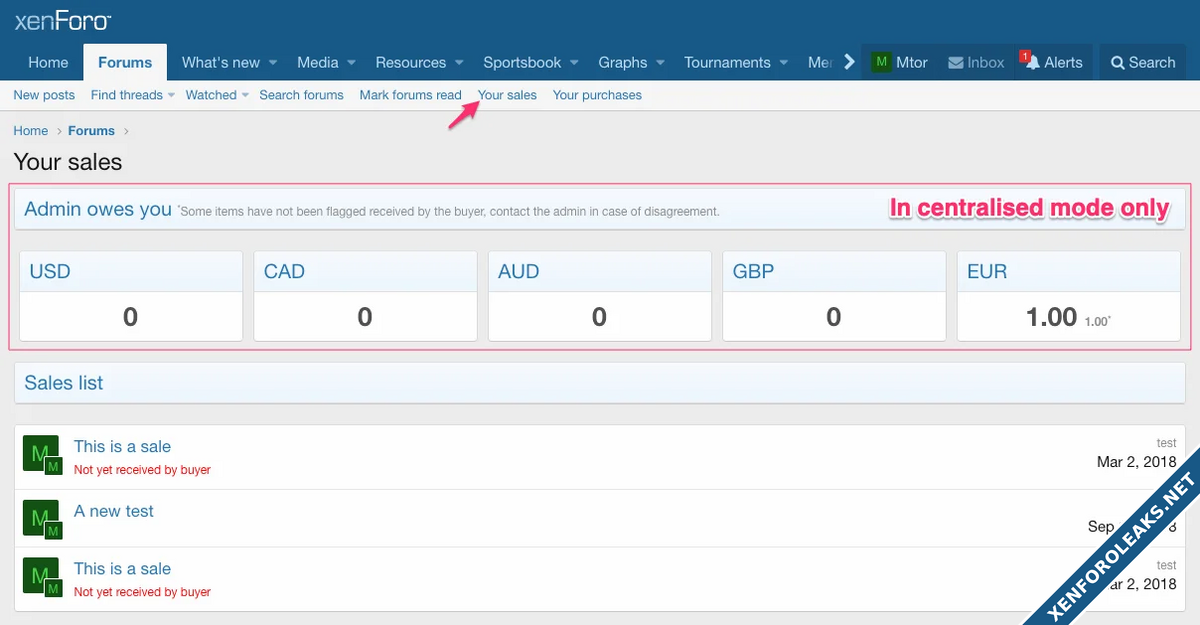The image size is (1200, 625).
Task: Expand the What's new dropdown arrow
Action: (274, 63)
